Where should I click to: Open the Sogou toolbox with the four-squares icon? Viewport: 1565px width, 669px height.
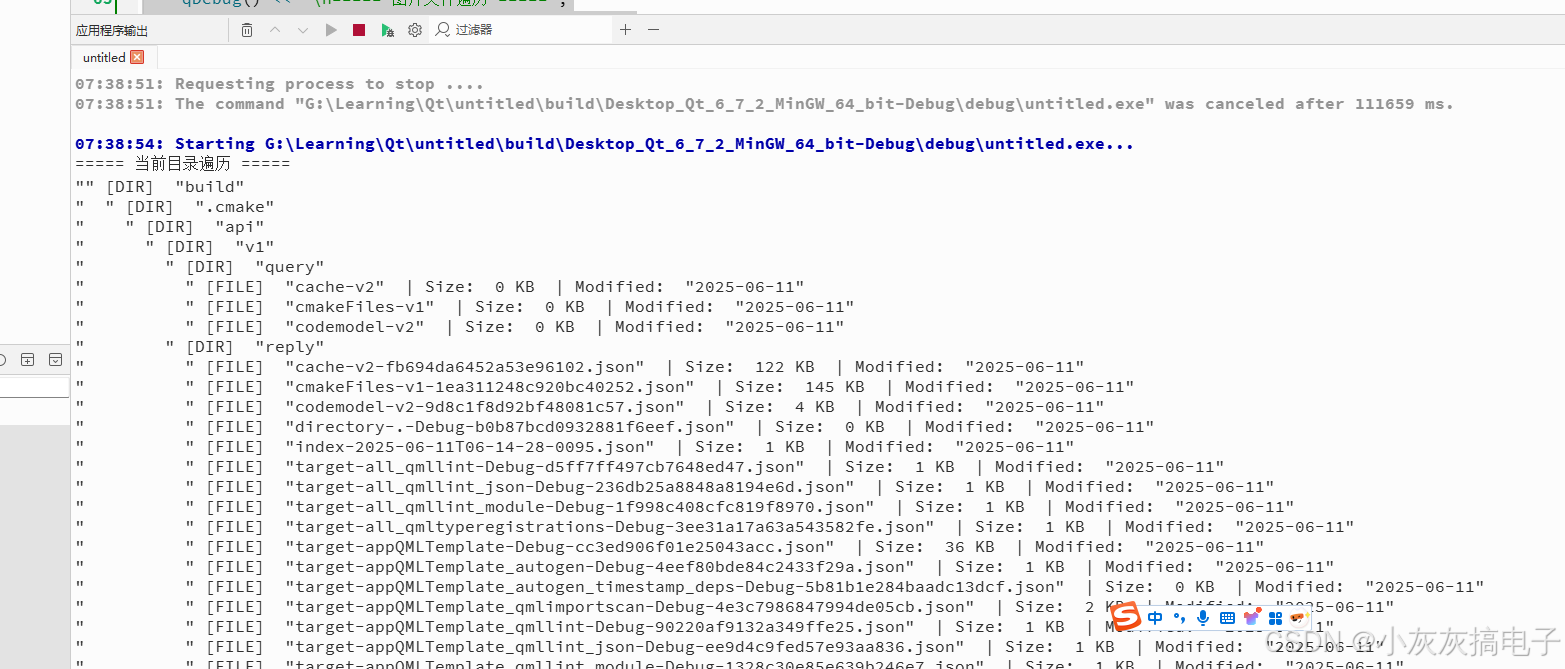point(1276,618)
